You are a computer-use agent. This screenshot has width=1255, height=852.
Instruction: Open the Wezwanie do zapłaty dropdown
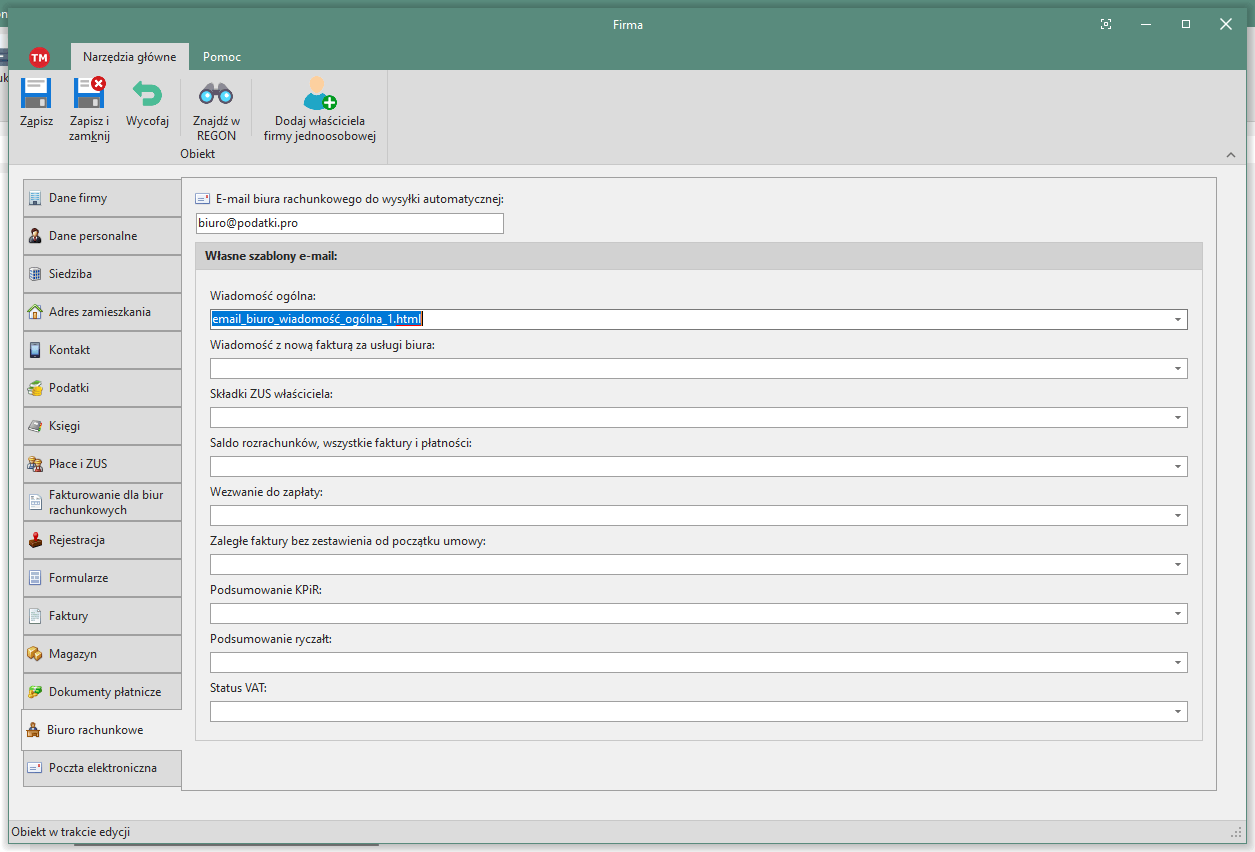point(1178,516)
